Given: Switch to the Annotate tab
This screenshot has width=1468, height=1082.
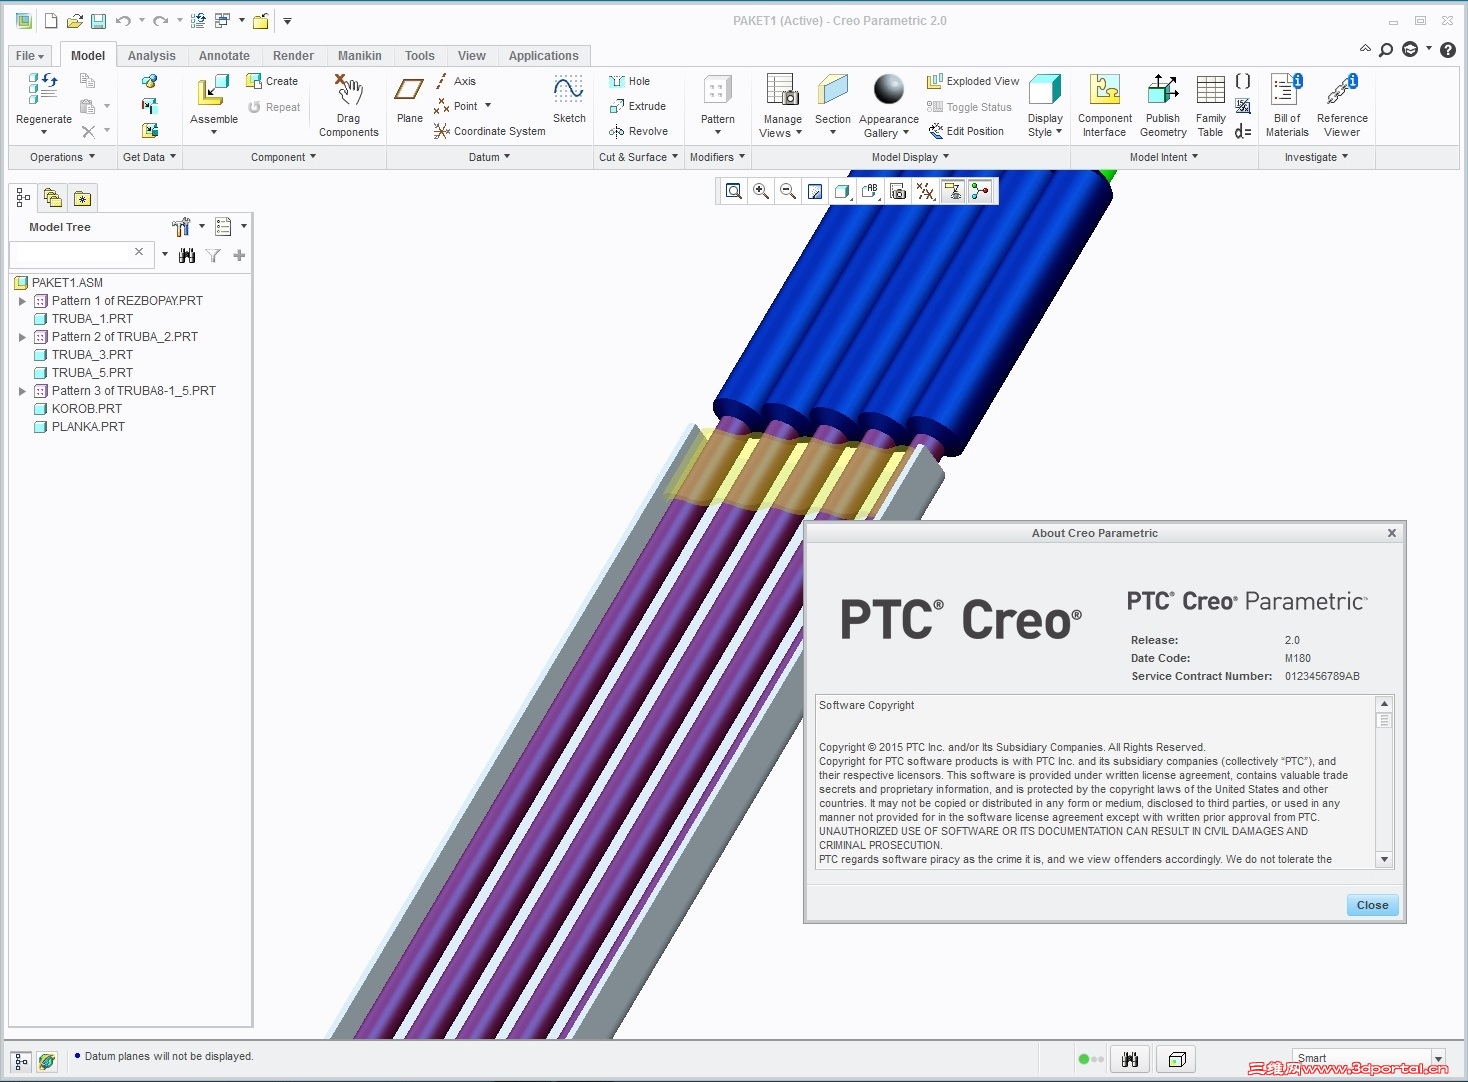Looking at the screenshot, I should 224,56.
